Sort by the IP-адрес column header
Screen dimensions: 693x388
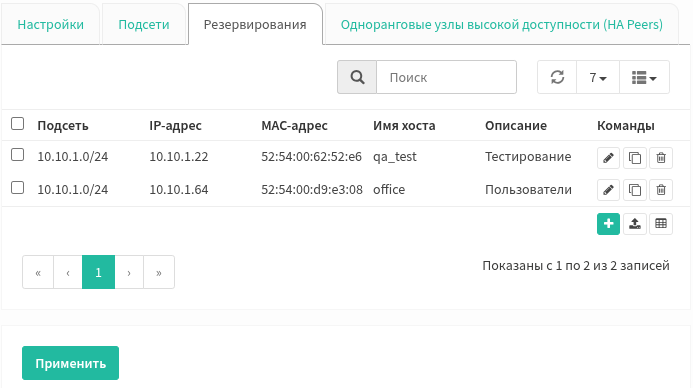point(175,126)
